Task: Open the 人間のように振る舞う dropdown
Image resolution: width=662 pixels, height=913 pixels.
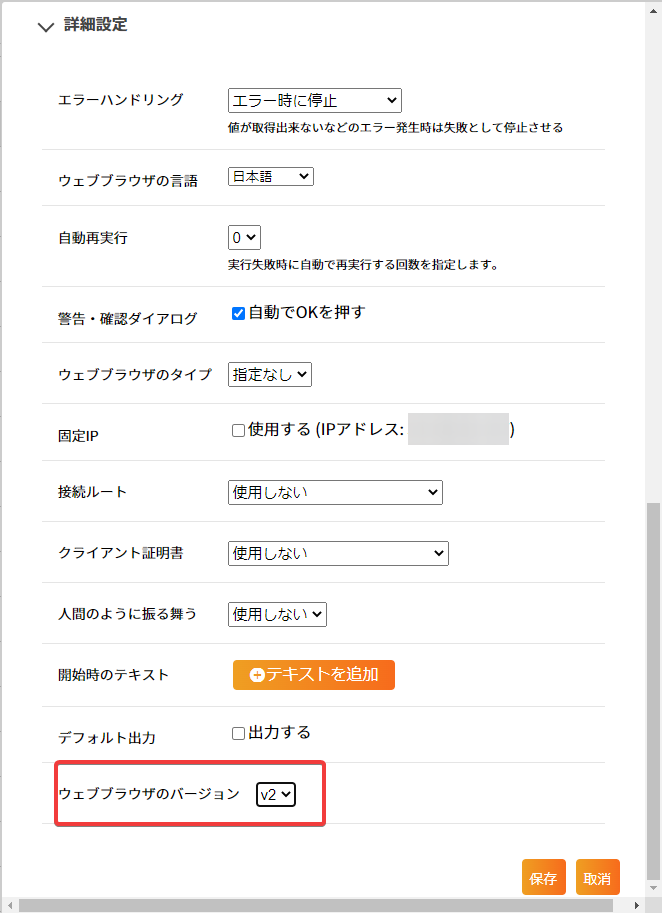Action: click(277, 614)
